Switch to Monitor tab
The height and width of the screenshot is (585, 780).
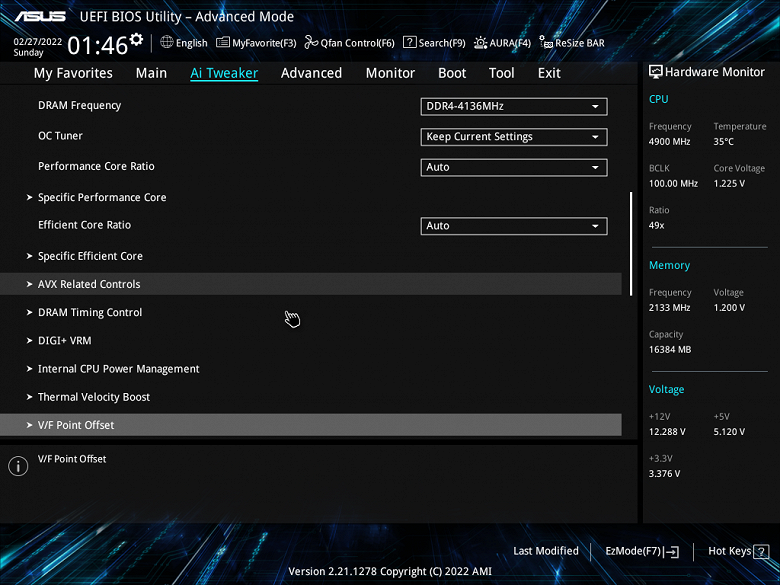tap(390, 73)
